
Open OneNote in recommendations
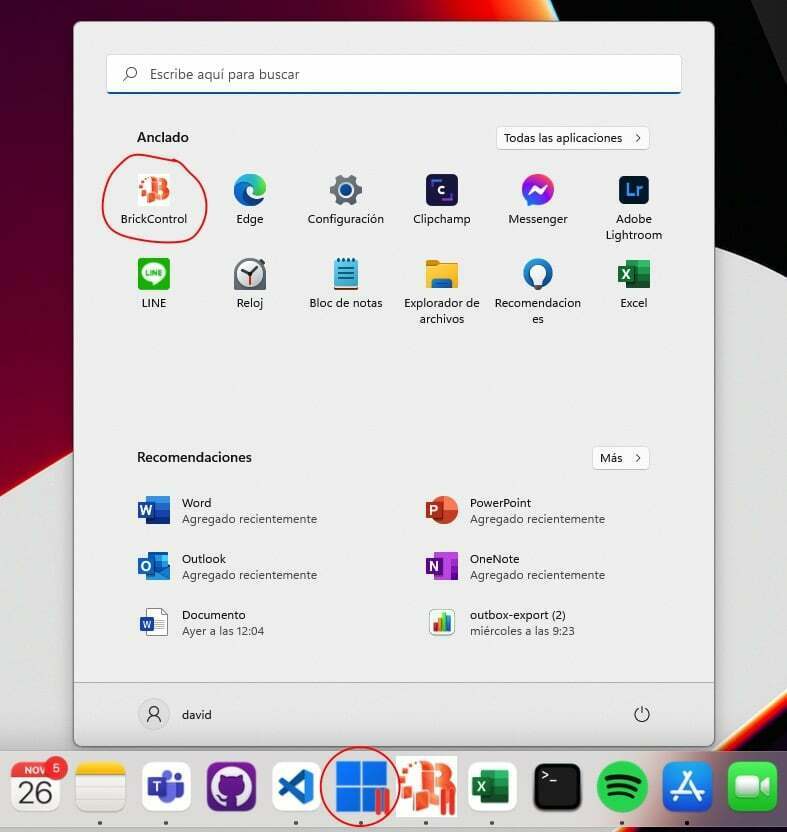(x=515, y=567)
